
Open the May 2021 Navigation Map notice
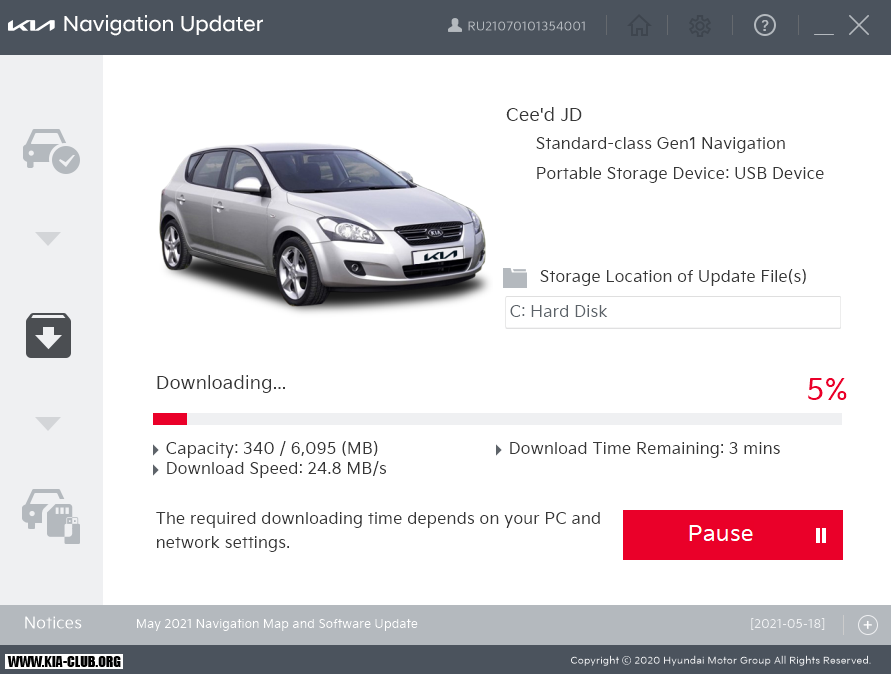pyautogui.click(x=277, y=624)
